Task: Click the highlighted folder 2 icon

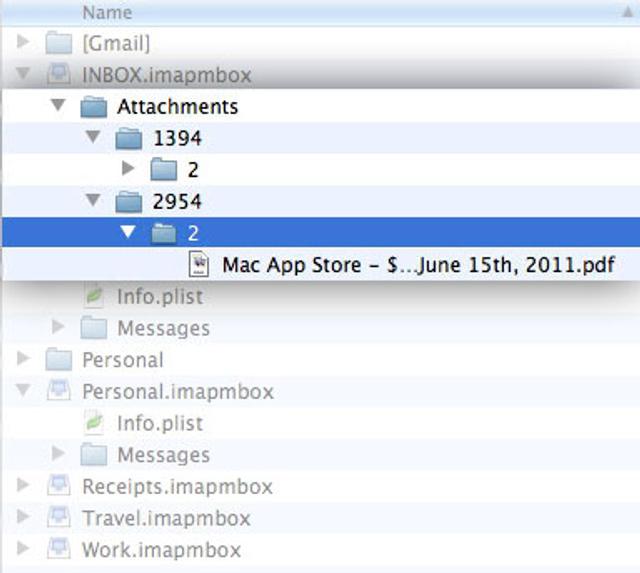Action: point(164,233)
